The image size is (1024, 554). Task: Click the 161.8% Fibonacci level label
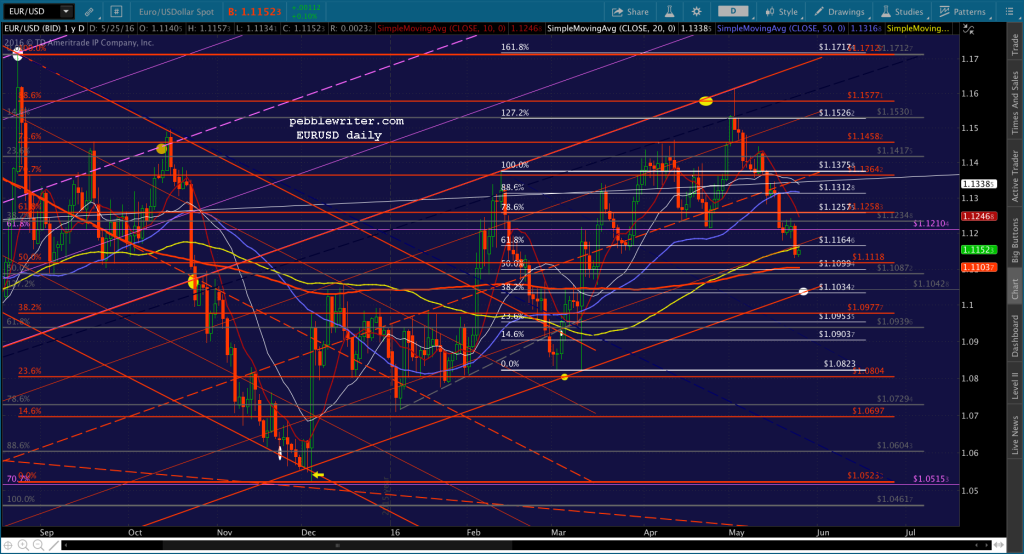(515, 47)
